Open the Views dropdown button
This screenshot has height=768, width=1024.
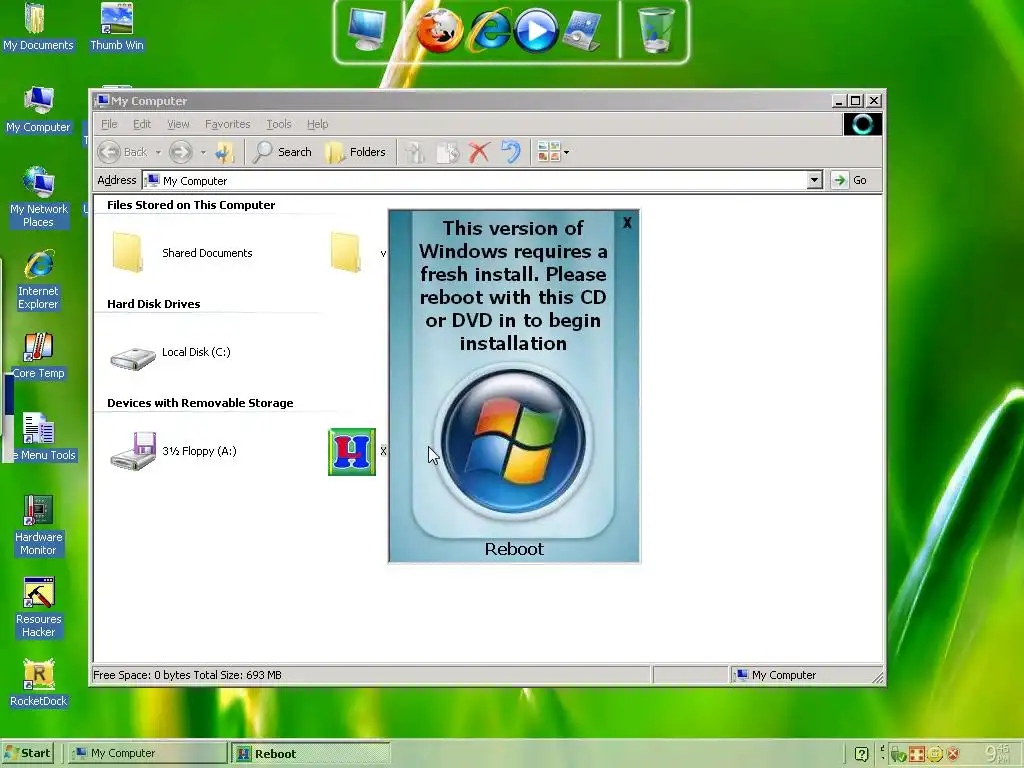coord(552,152)
